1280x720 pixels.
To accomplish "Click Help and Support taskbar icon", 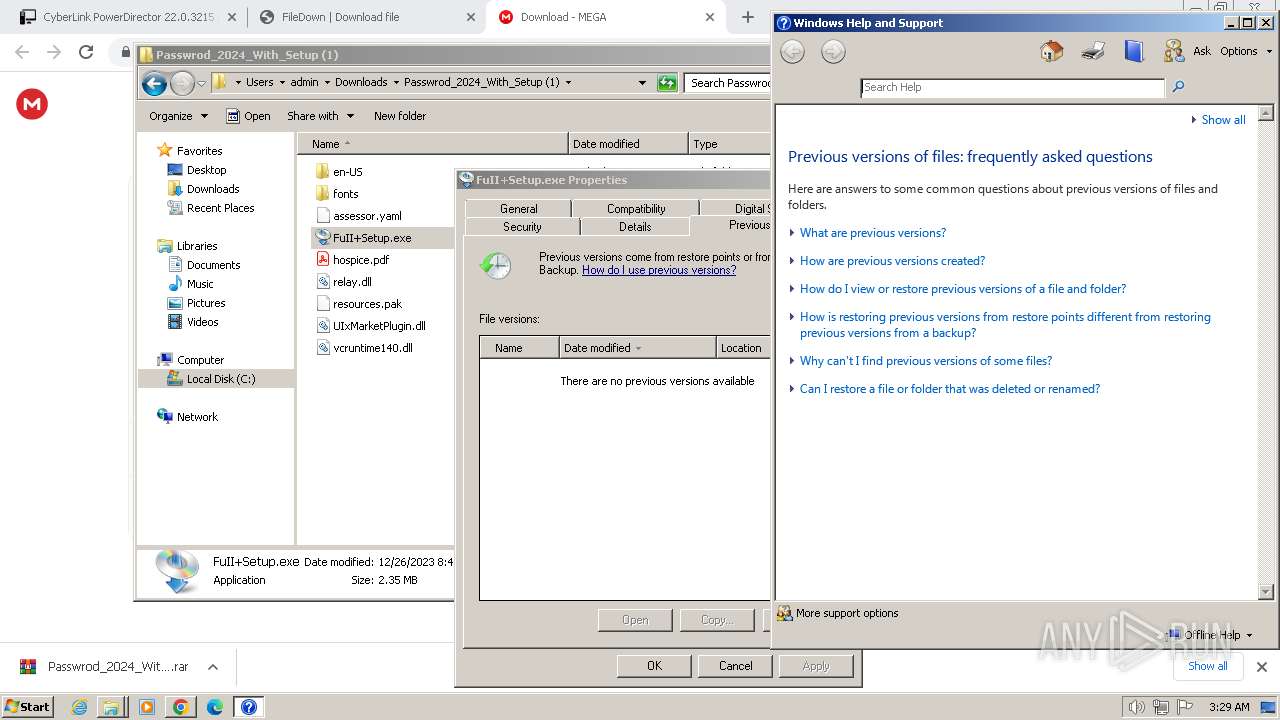I will (249, 707).
